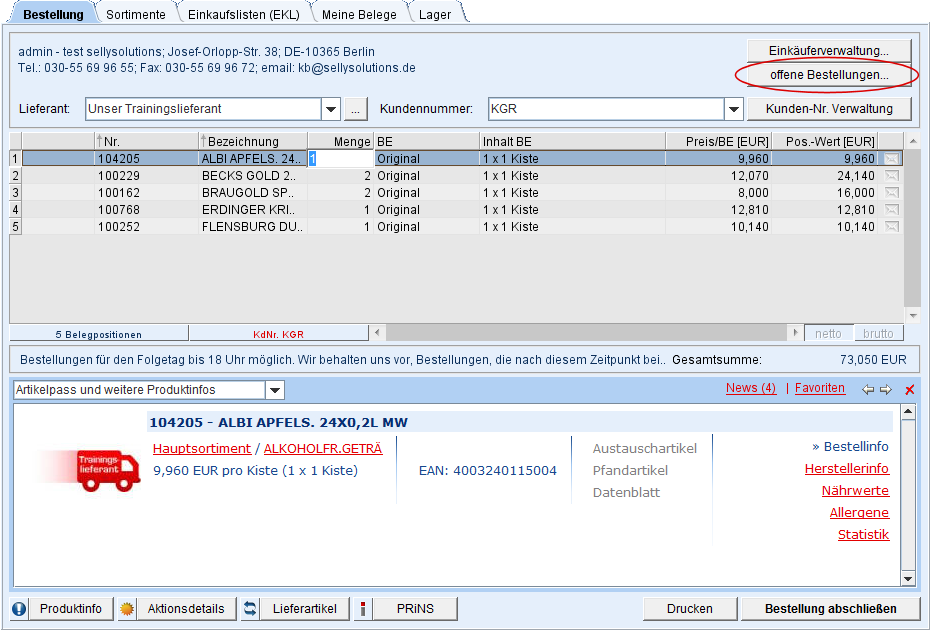Click the Menge field for ALBI APFELS
The width and height of the screenshot is (930, 630).
coord(340,158)
